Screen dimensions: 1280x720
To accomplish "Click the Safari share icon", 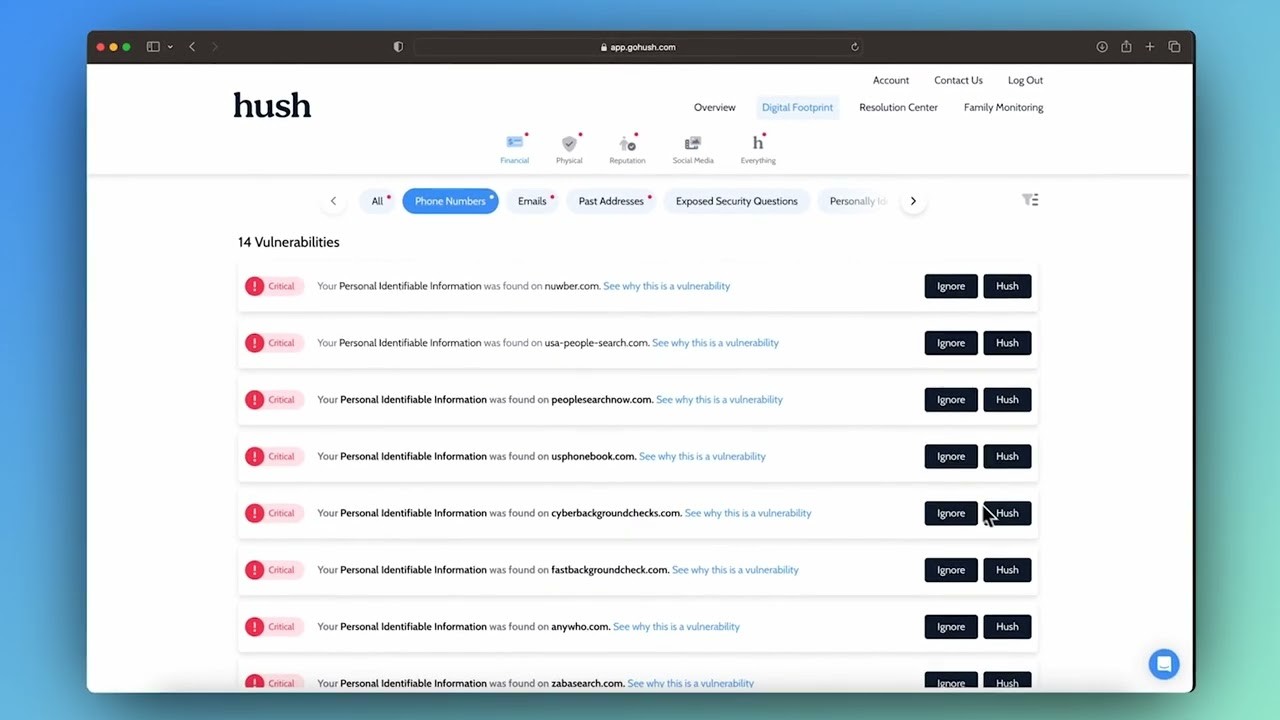I will [1126, 47].
